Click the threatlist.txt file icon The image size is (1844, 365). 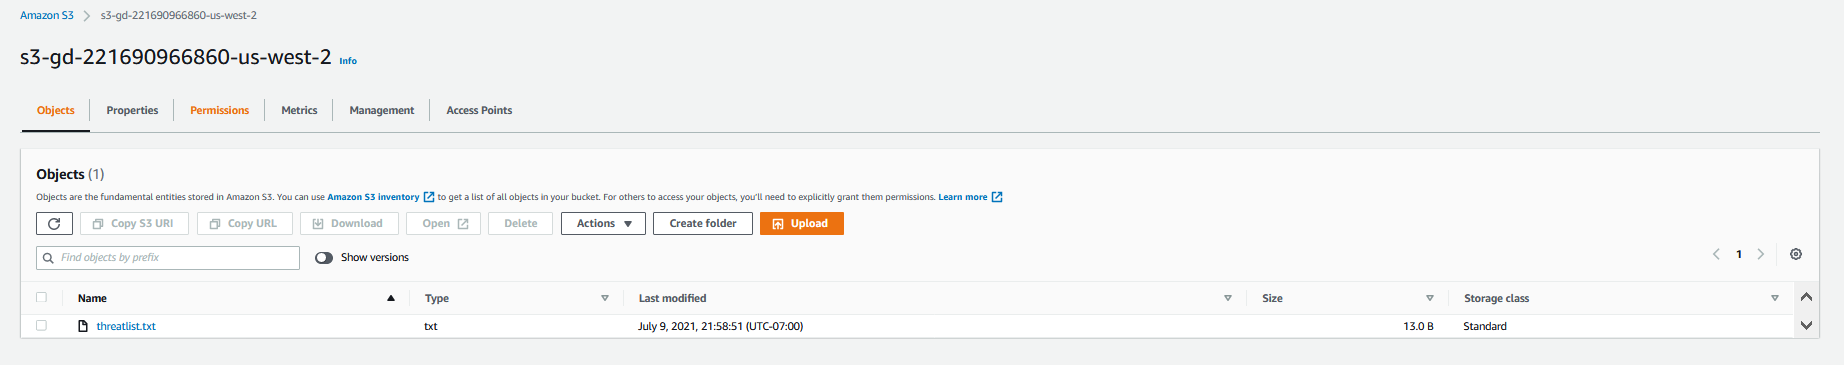(x=83, y=326)
